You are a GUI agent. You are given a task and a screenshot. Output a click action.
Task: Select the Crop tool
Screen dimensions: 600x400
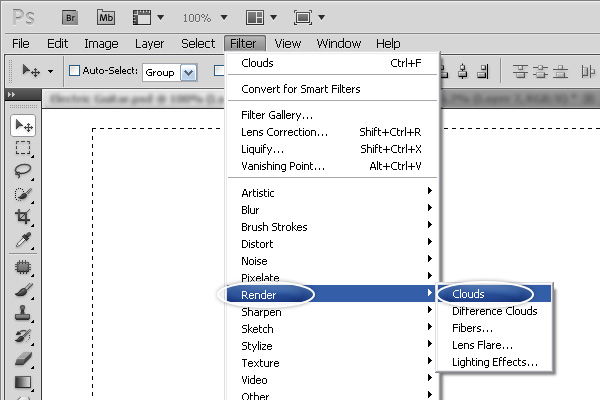(23, 217)
